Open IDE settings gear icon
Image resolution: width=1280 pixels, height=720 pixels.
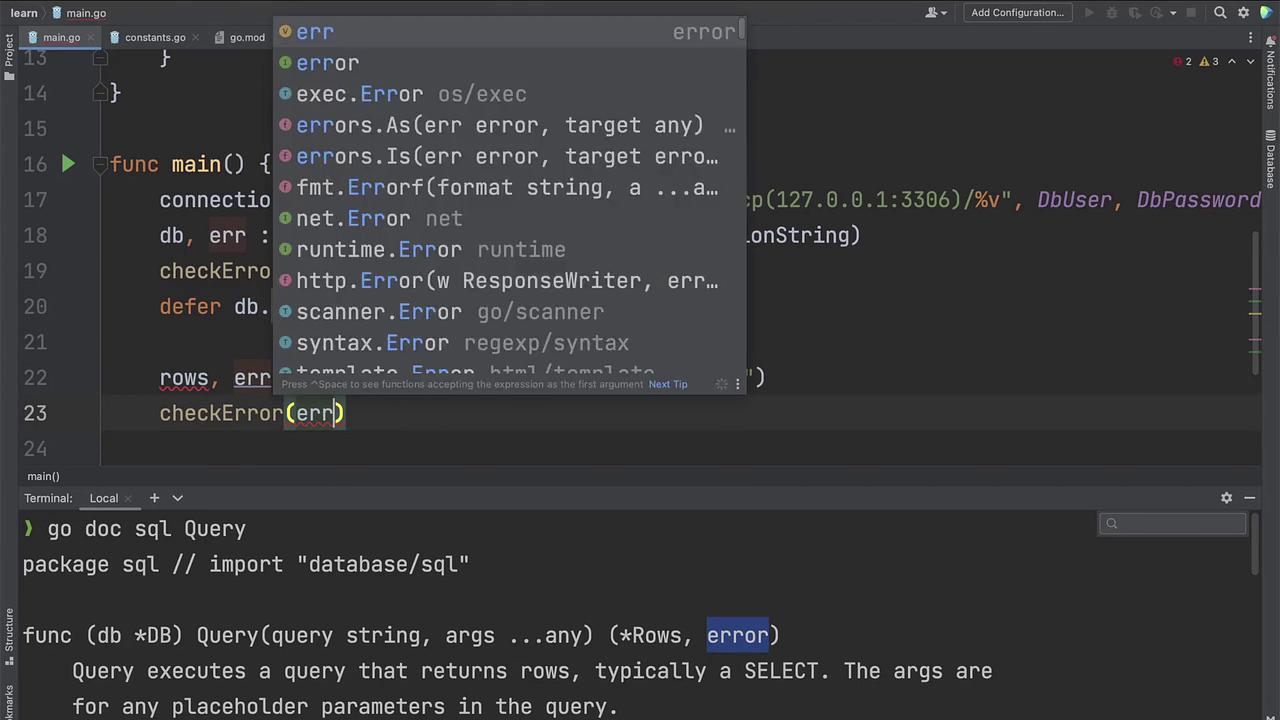tap(1244, 13)
